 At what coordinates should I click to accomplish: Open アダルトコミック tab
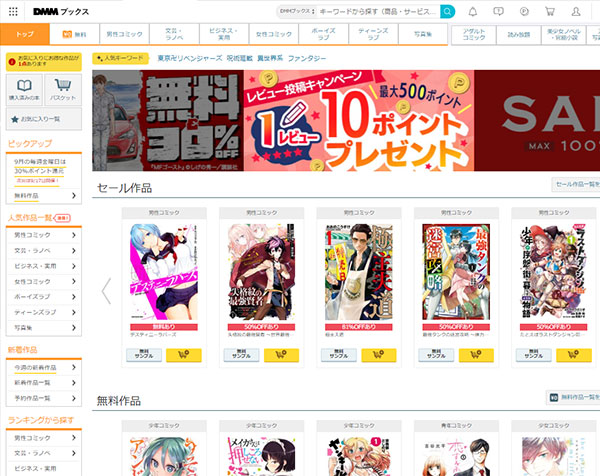click(474, 34)
